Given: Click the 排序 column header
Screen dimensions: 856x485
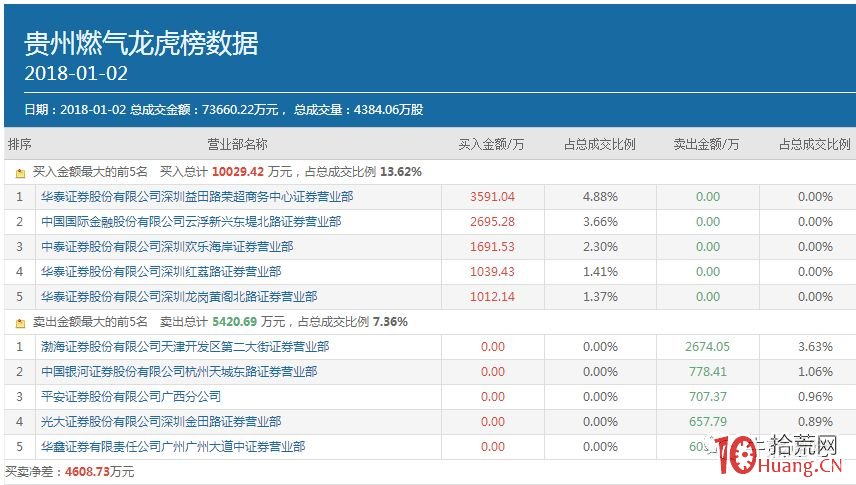Looking at the screenshot, I should click(20, 144).
